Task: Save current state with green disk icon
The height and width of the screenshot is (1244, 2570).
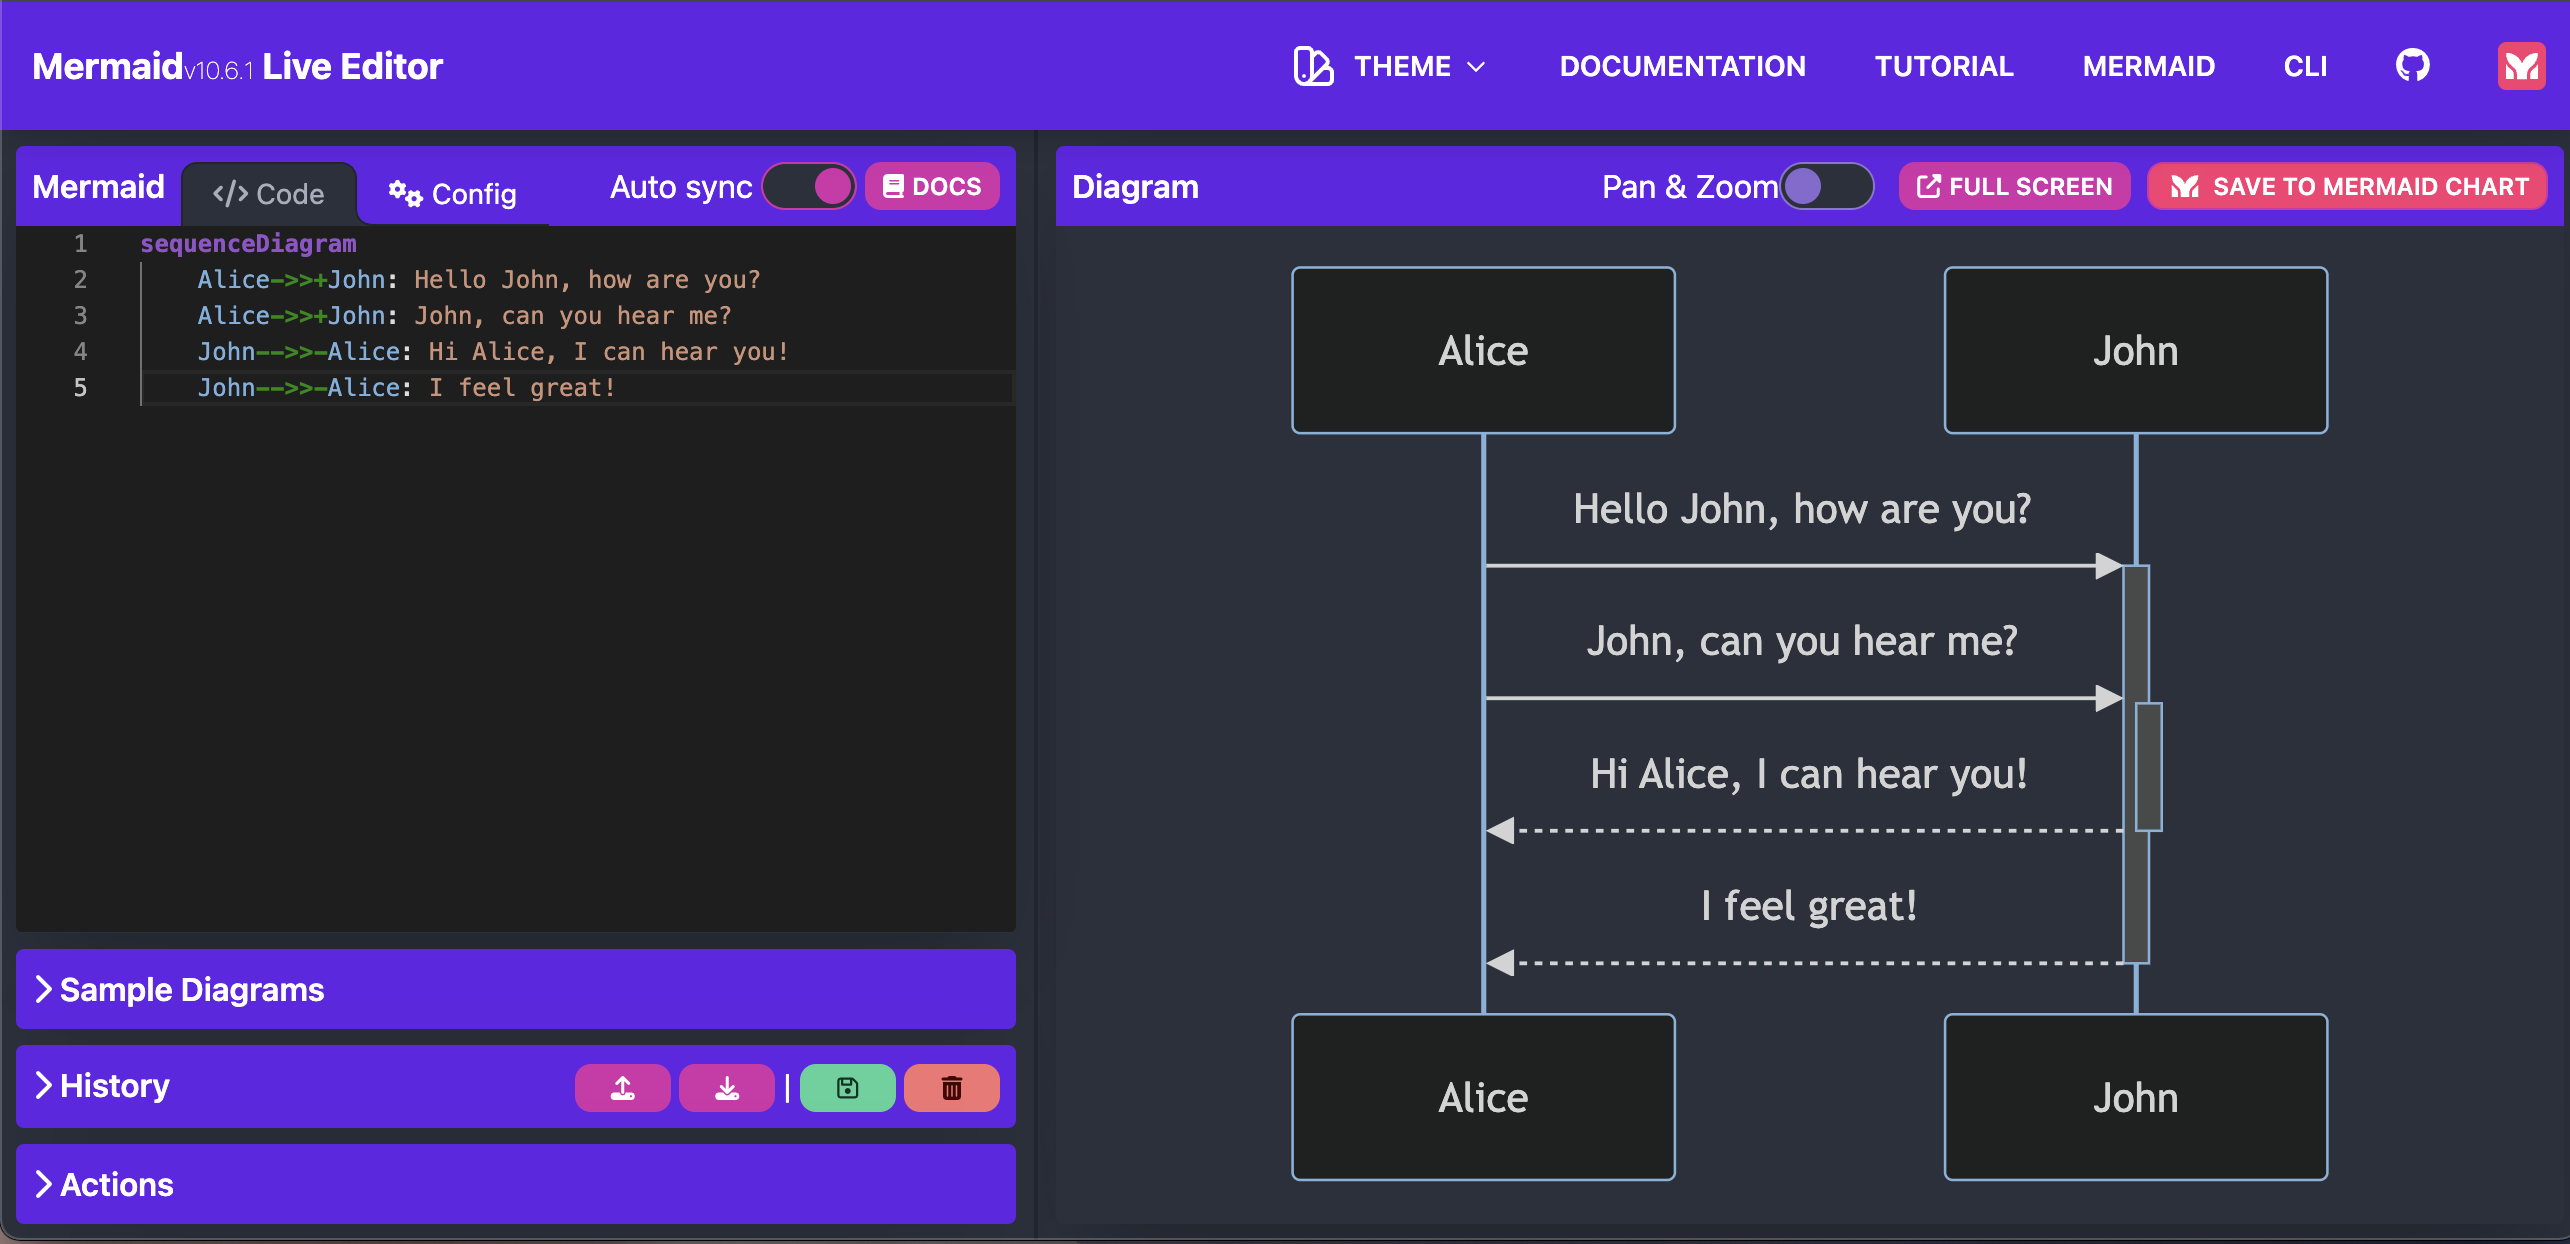Action: point(847,1088)
